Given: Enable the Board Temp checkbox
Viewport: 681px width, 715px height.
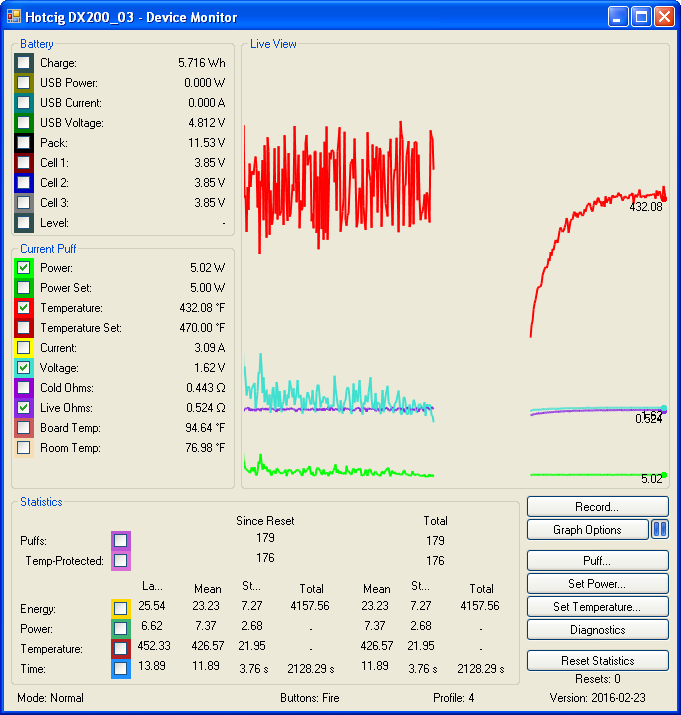Looking at the screenshot, I should [x=24, y=428].
